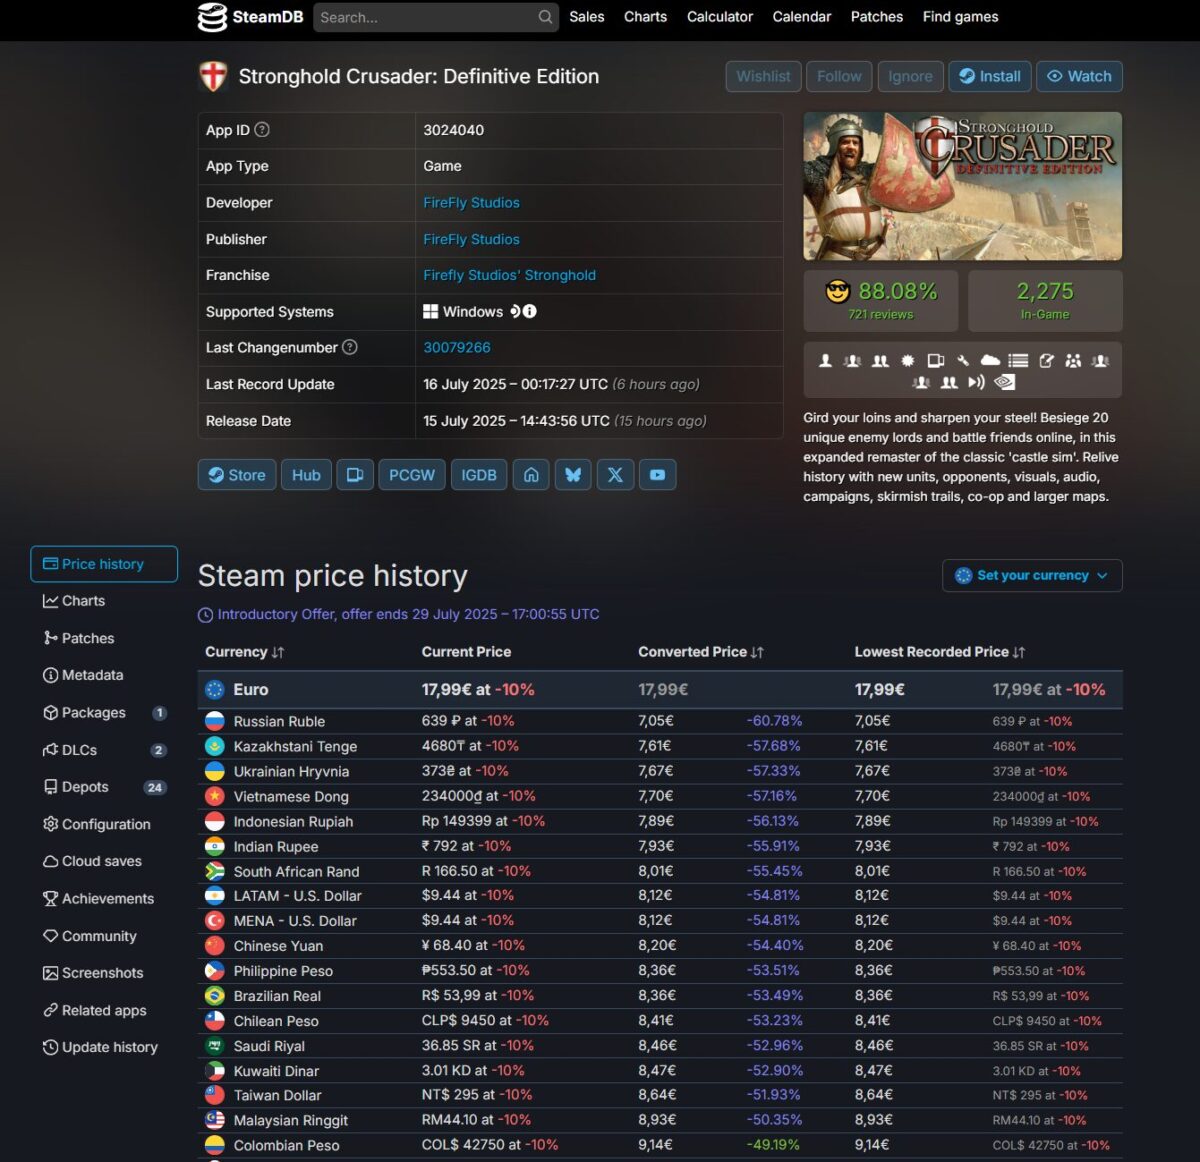The height and width of the screenshot is (1162, 1200).
Task: Click the Remote Play feature icon
Action: click(x=977, y=382)
